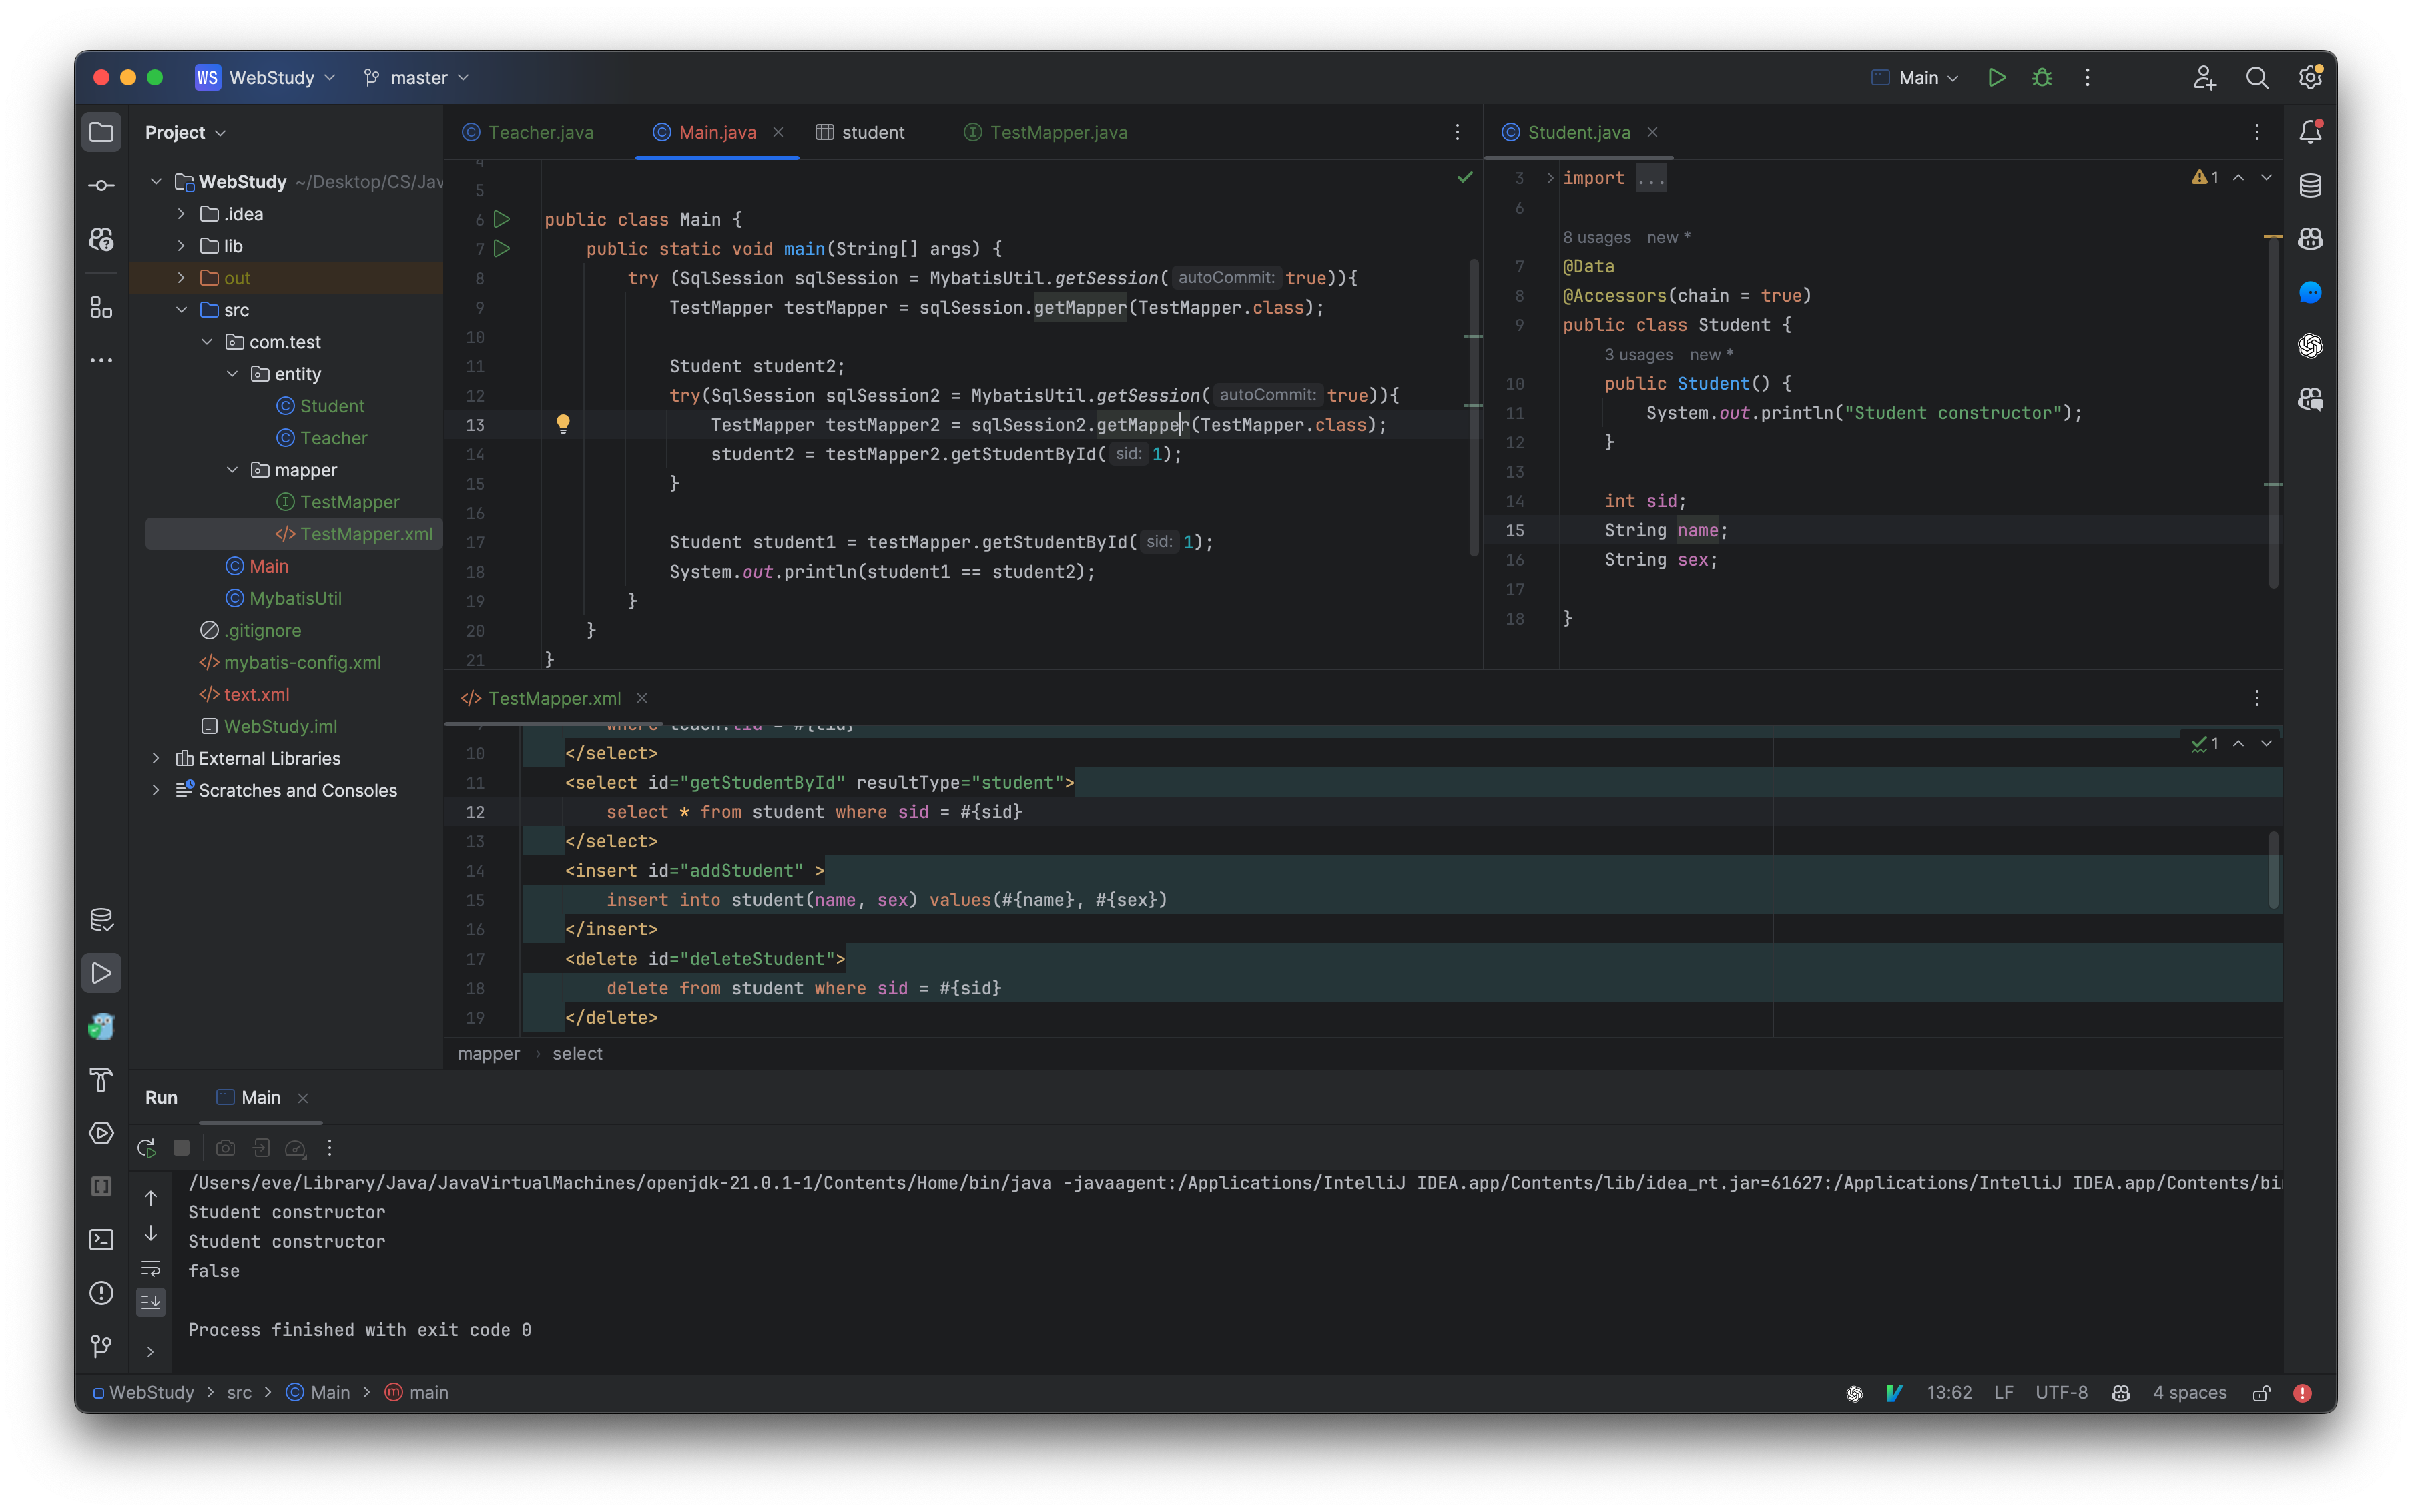Open the Terminal tool window
The height and width of the screenshot is (1512, 2412).
[x=101, y=1239]
